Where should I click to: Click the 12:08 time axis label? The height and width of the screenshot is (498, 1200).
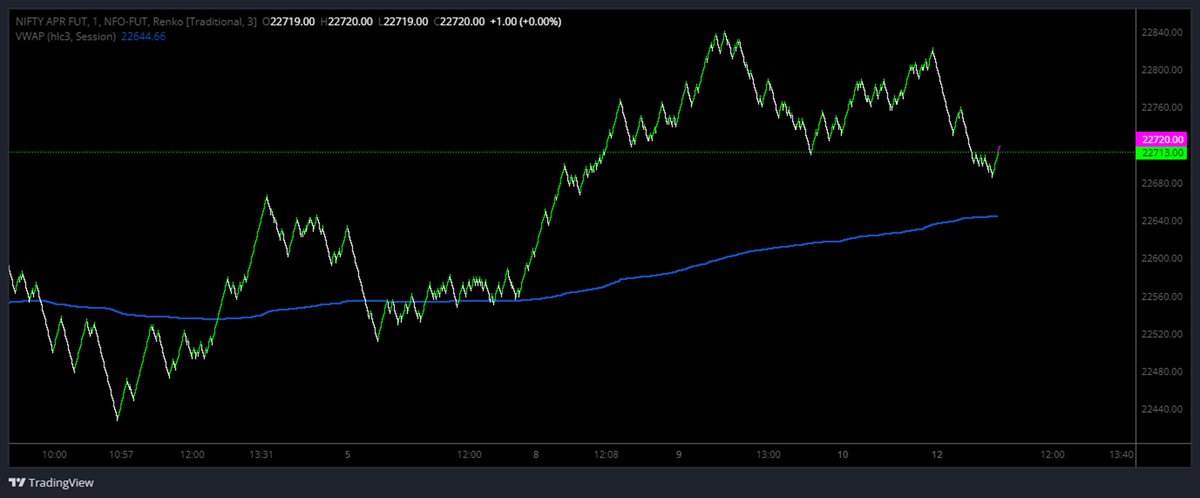(606, 454)
